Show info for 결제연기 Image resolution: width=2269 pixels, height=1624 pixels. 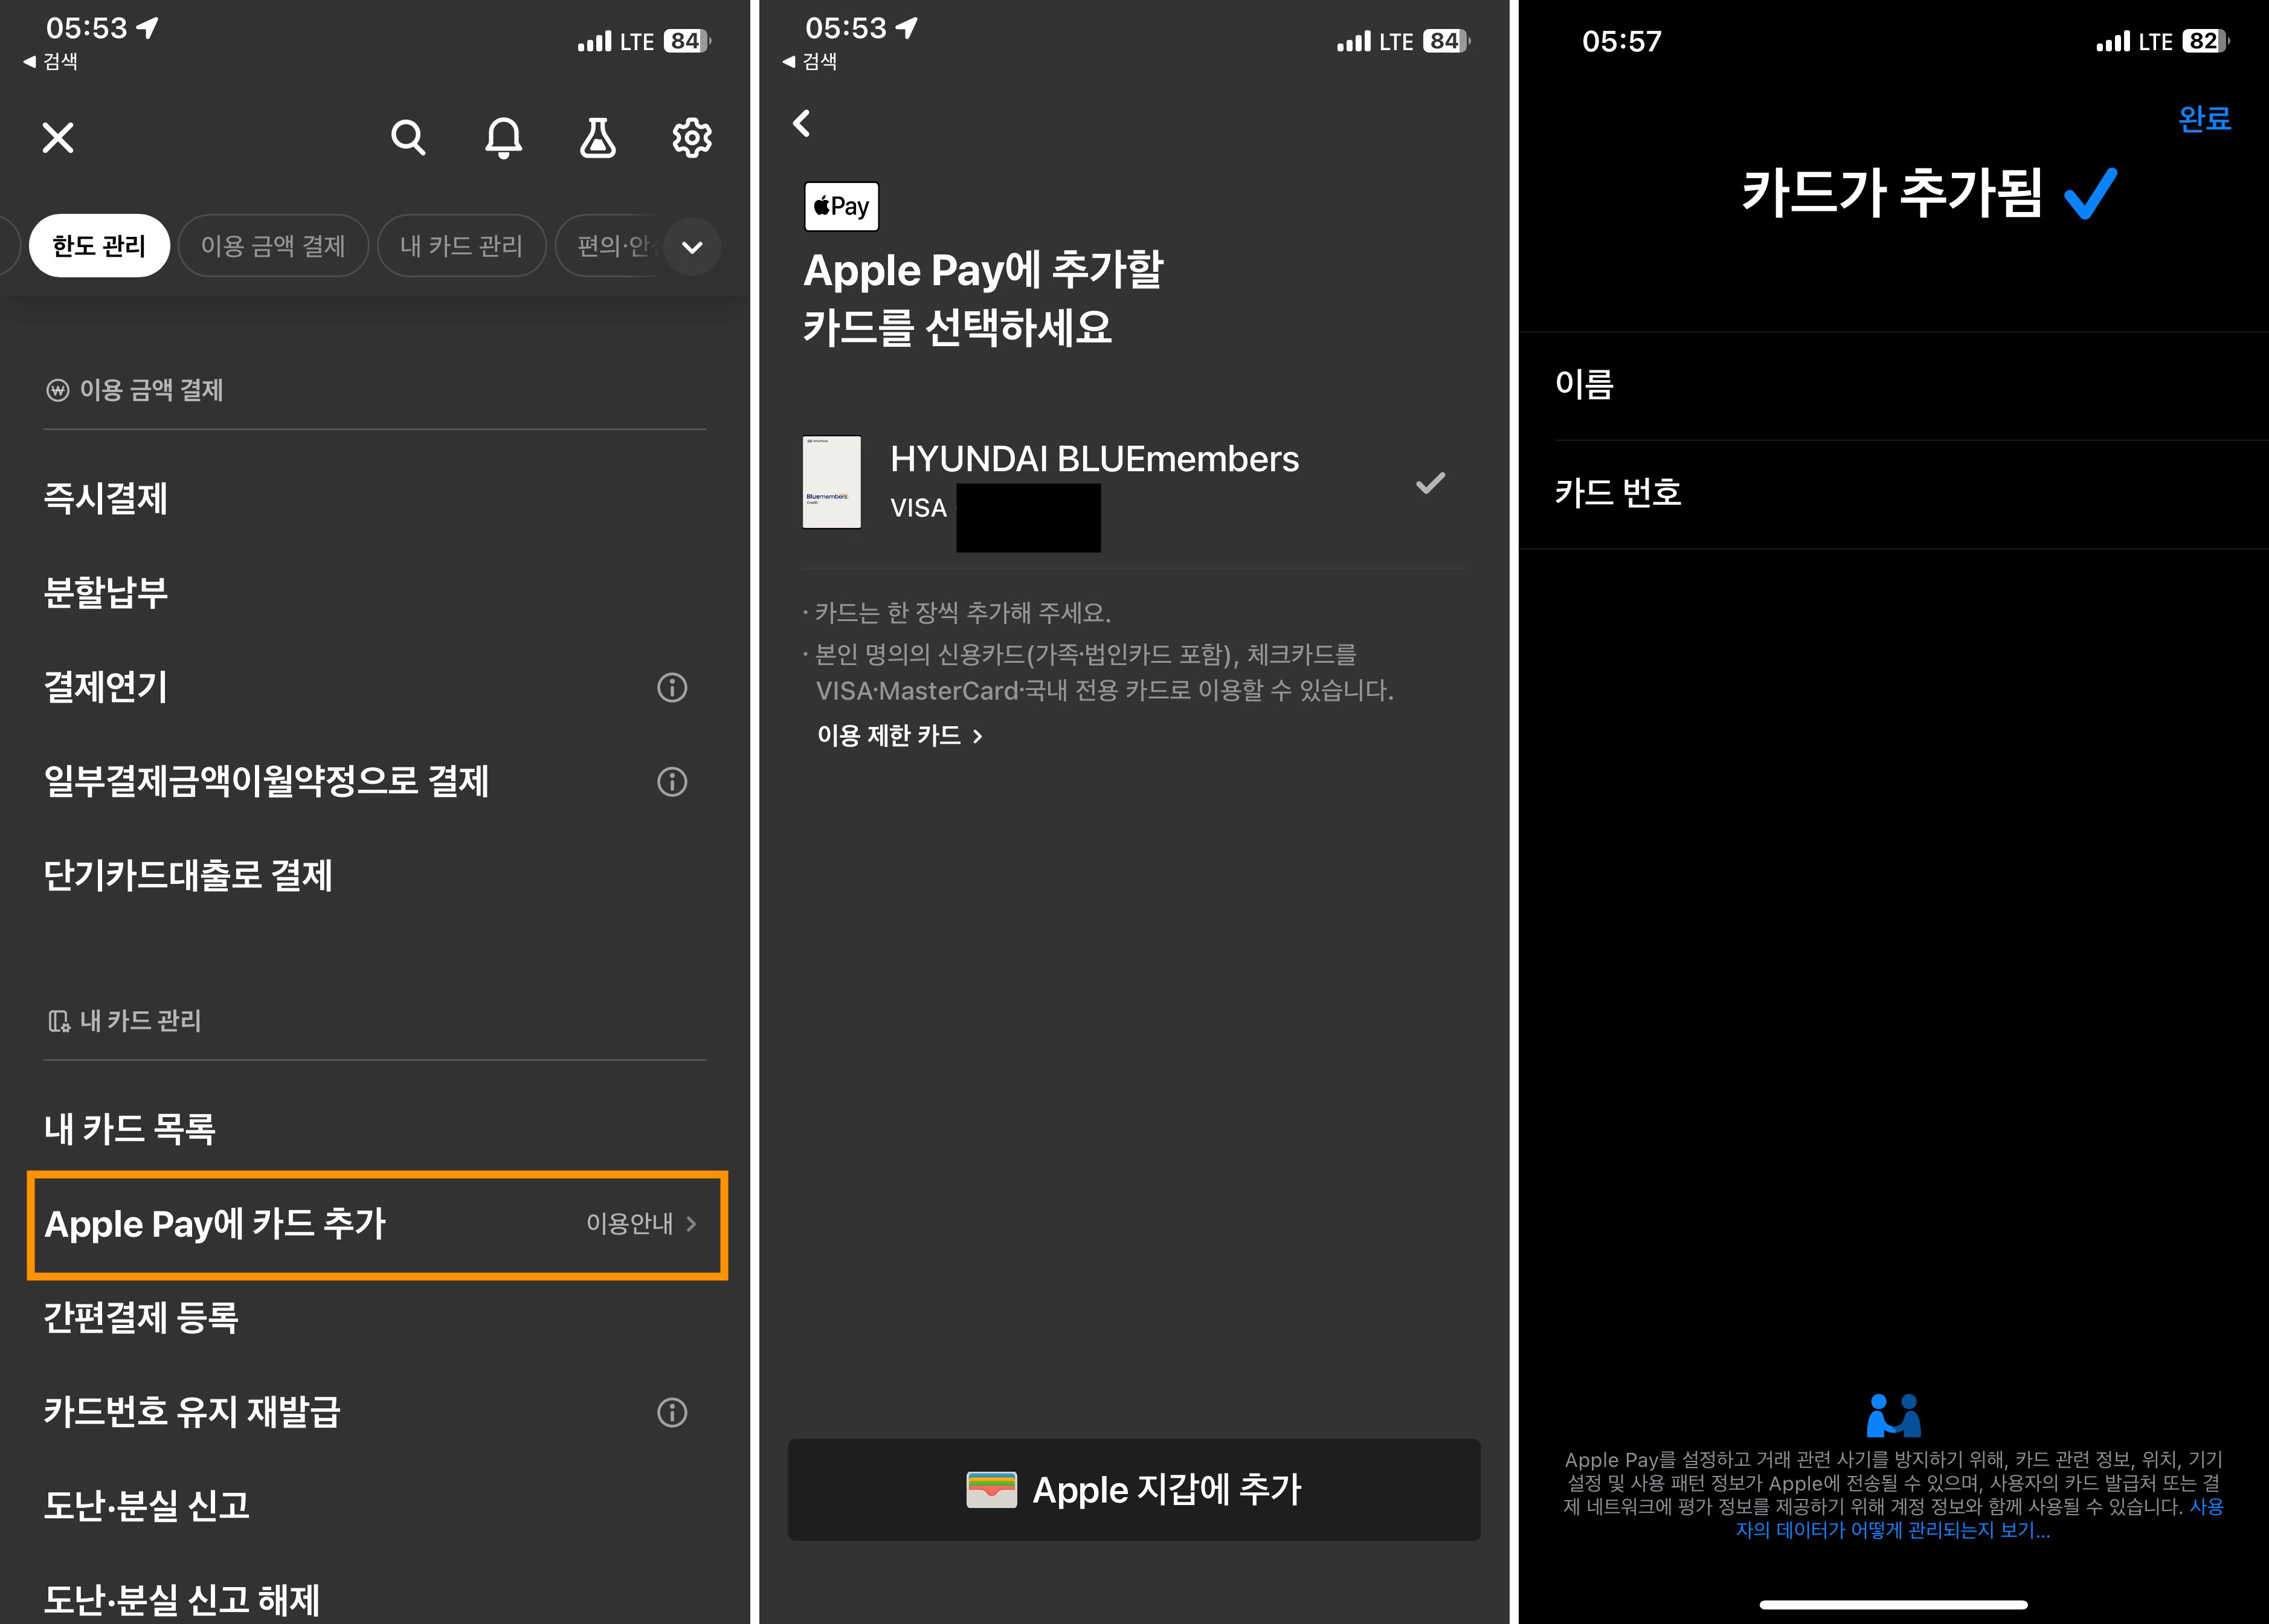click(x=672, y=687)
